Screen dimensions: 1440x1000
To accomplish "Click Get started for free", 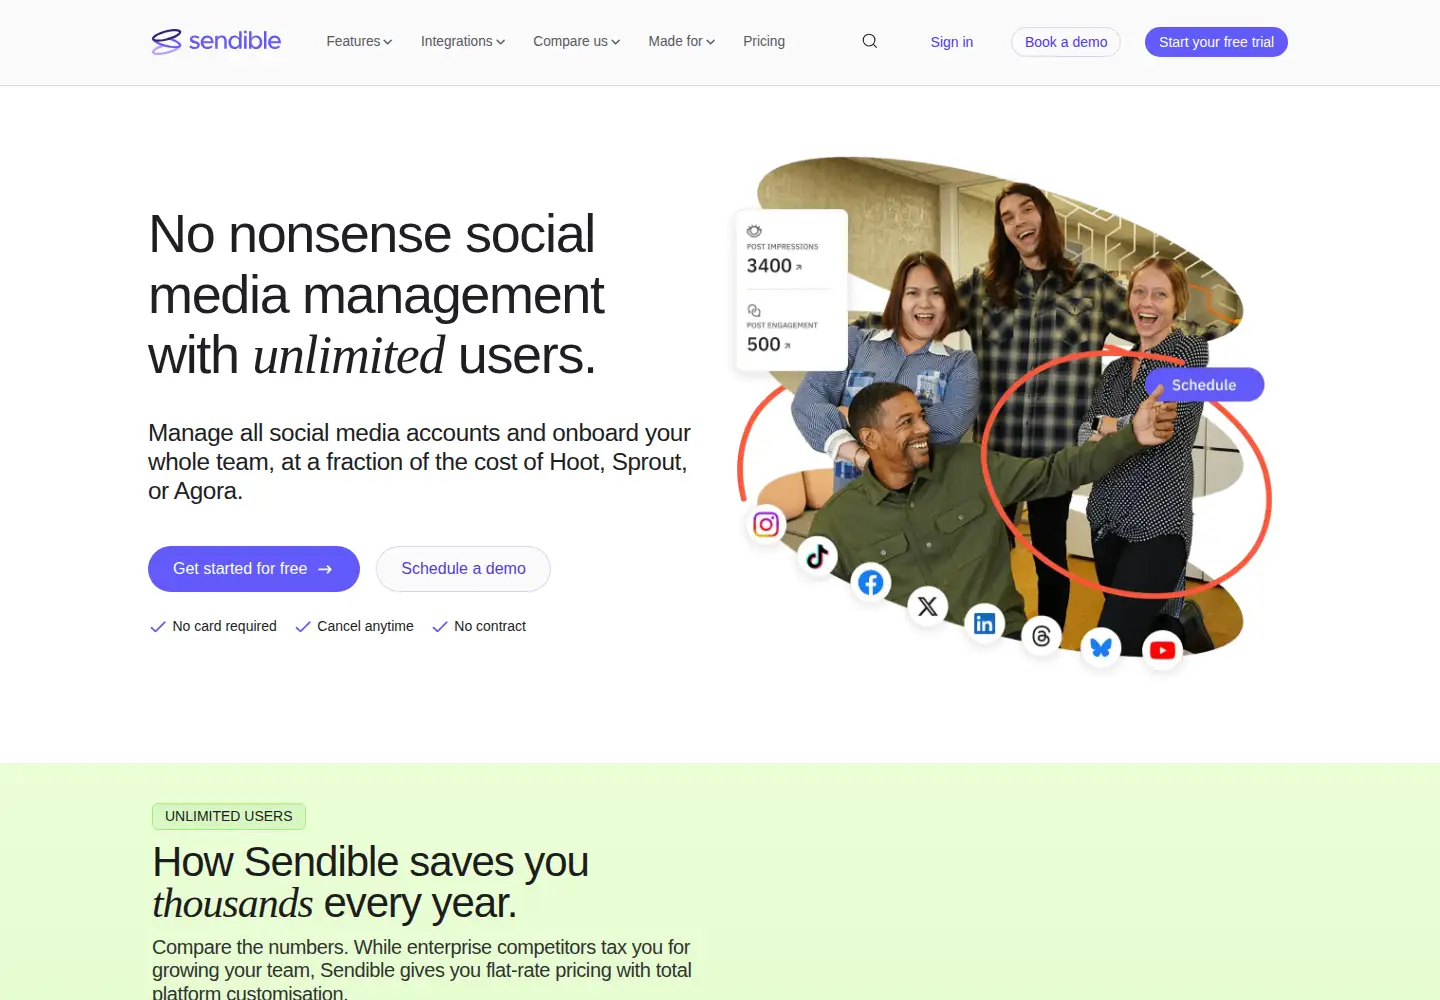I will coord(254,569).
